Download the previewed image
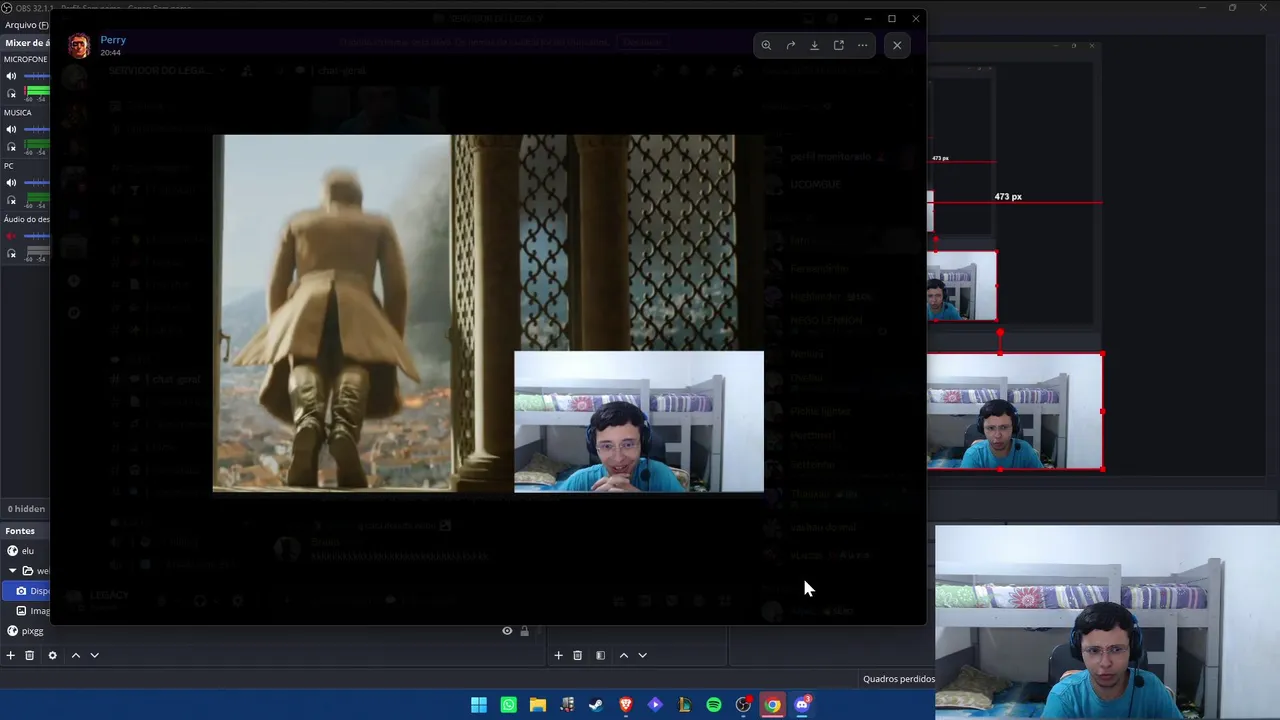This screenshot has height=720, width=1280. 814,45
